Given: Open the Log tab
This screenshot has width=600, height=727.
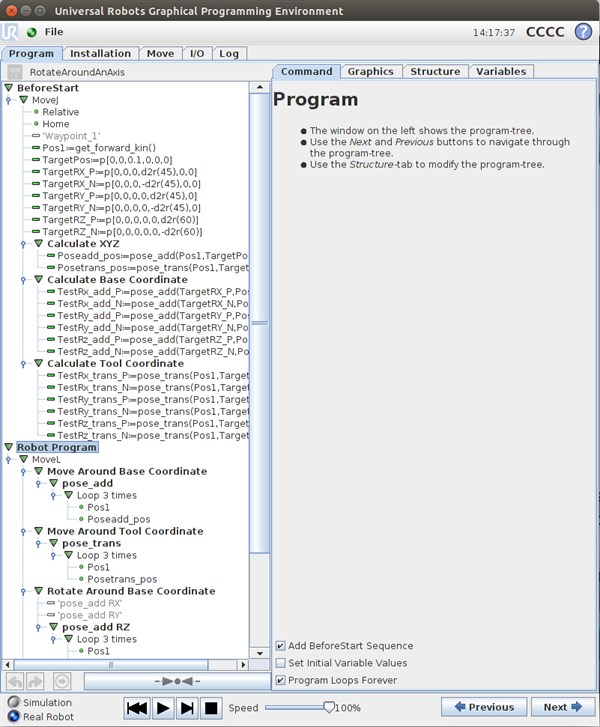Looking at the screenshot, I should tap(229, 54).
